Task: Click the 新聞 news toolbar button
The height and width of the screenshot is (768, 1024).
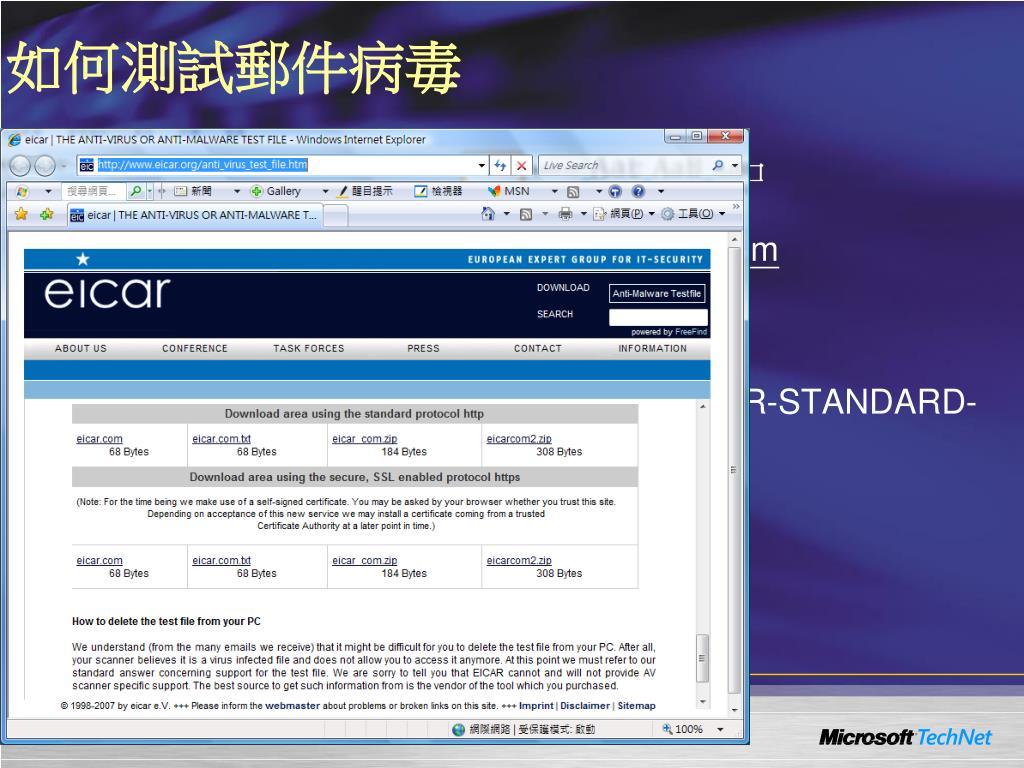Action: 193,191
